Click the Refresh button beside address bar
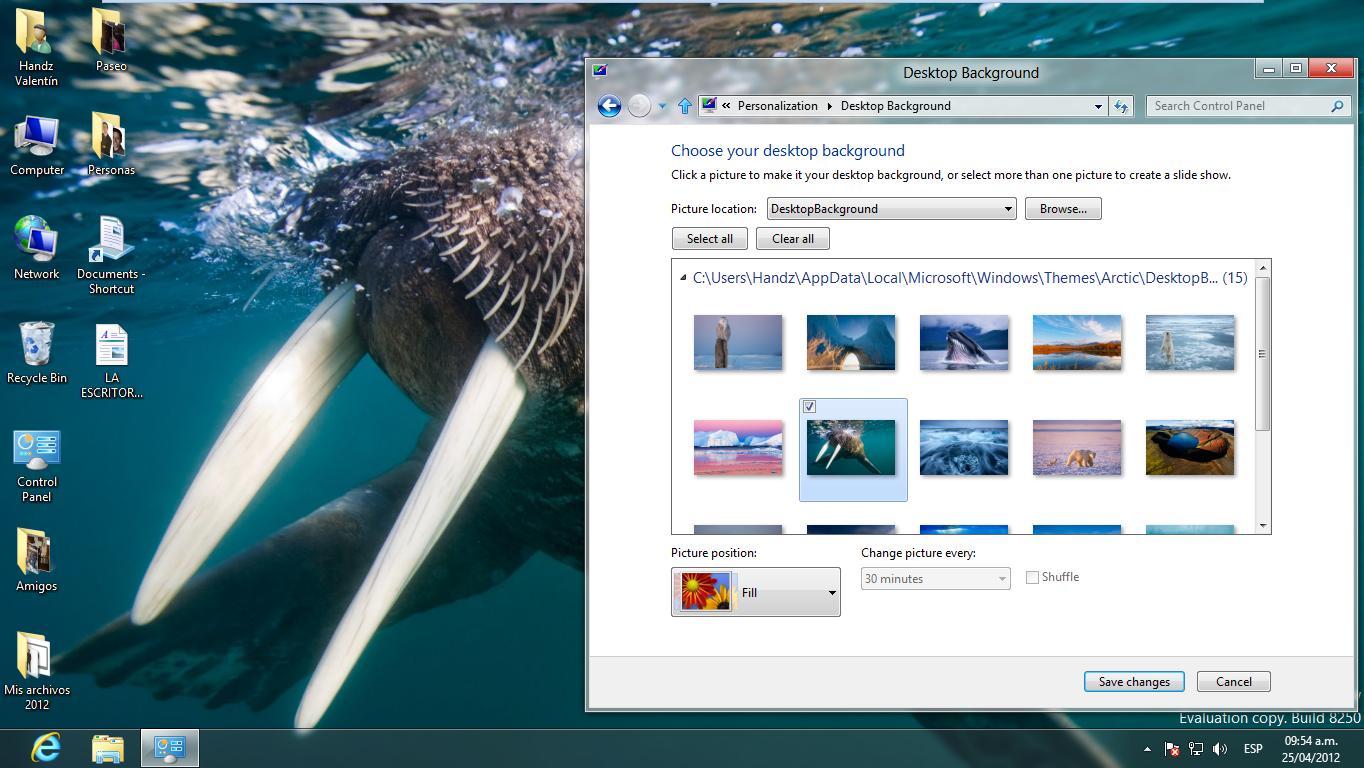The height and width of the screenshot is (768, 1364). [1121, 106]
